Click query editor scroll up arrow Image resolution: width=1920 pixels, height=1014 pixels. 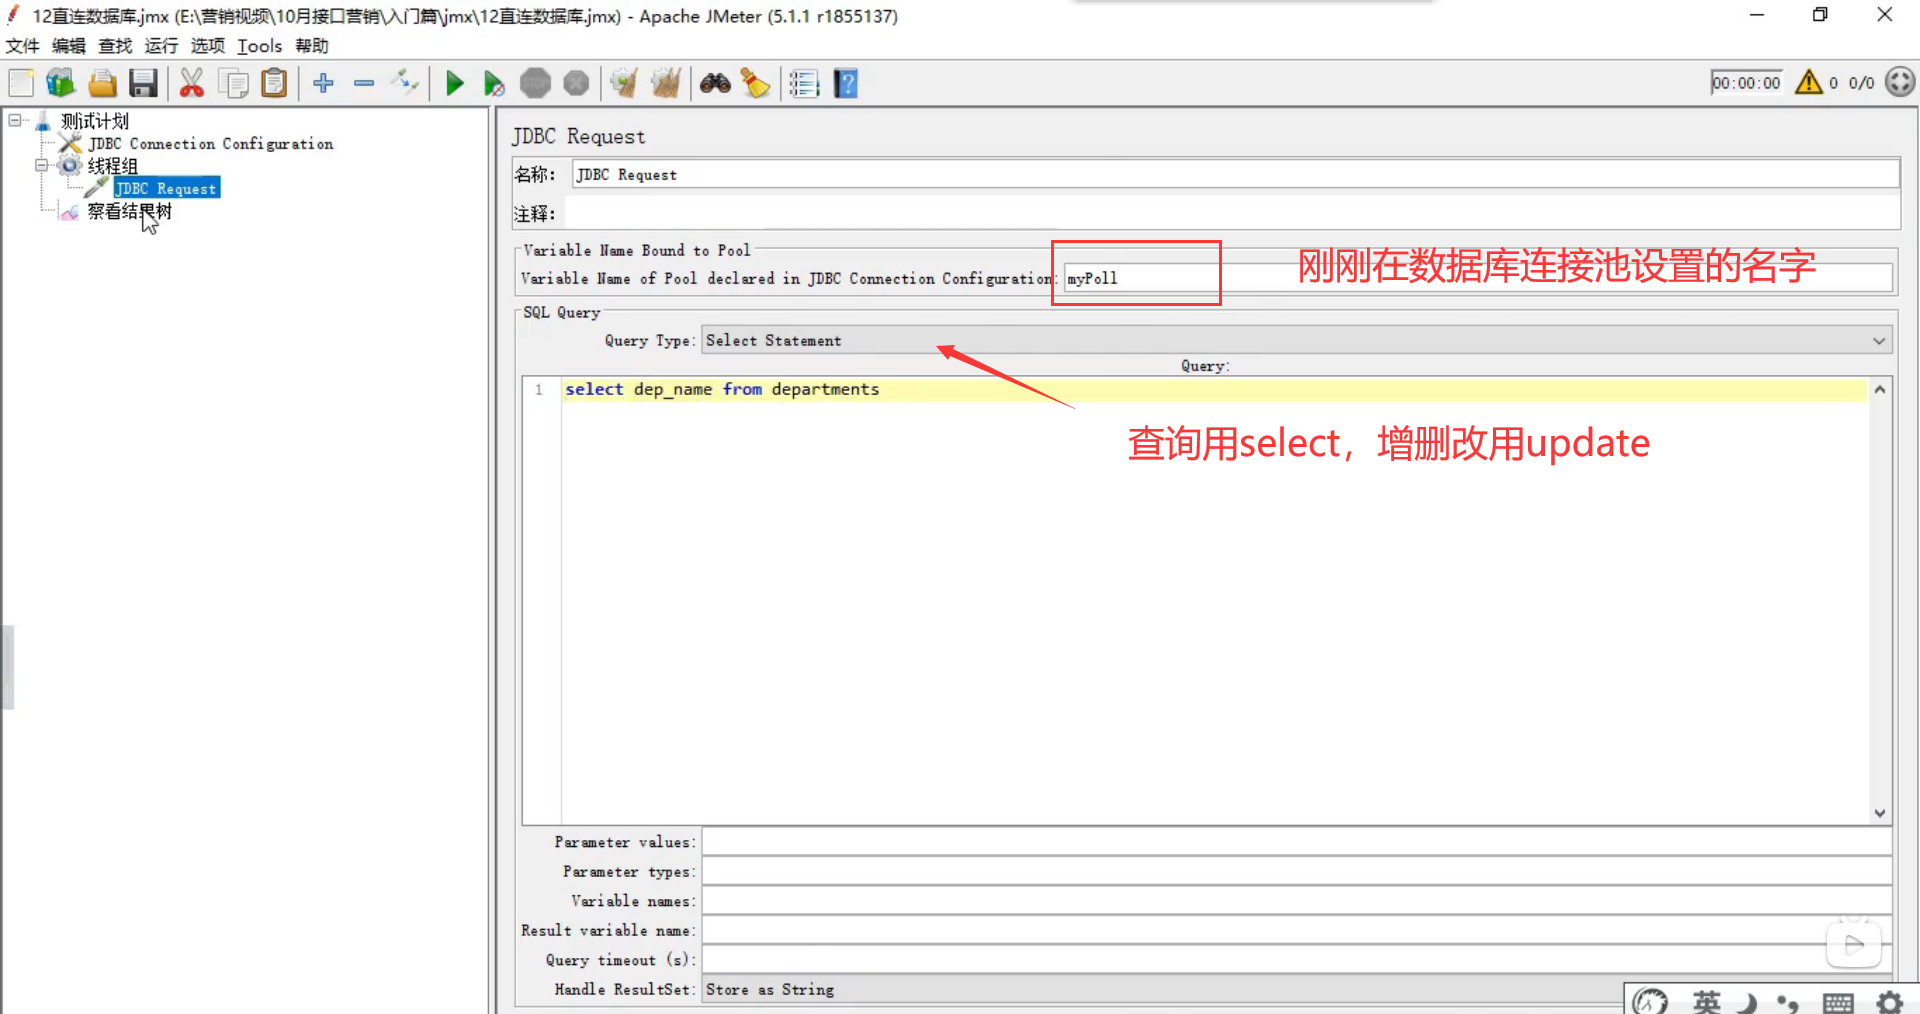point(1880,389)
